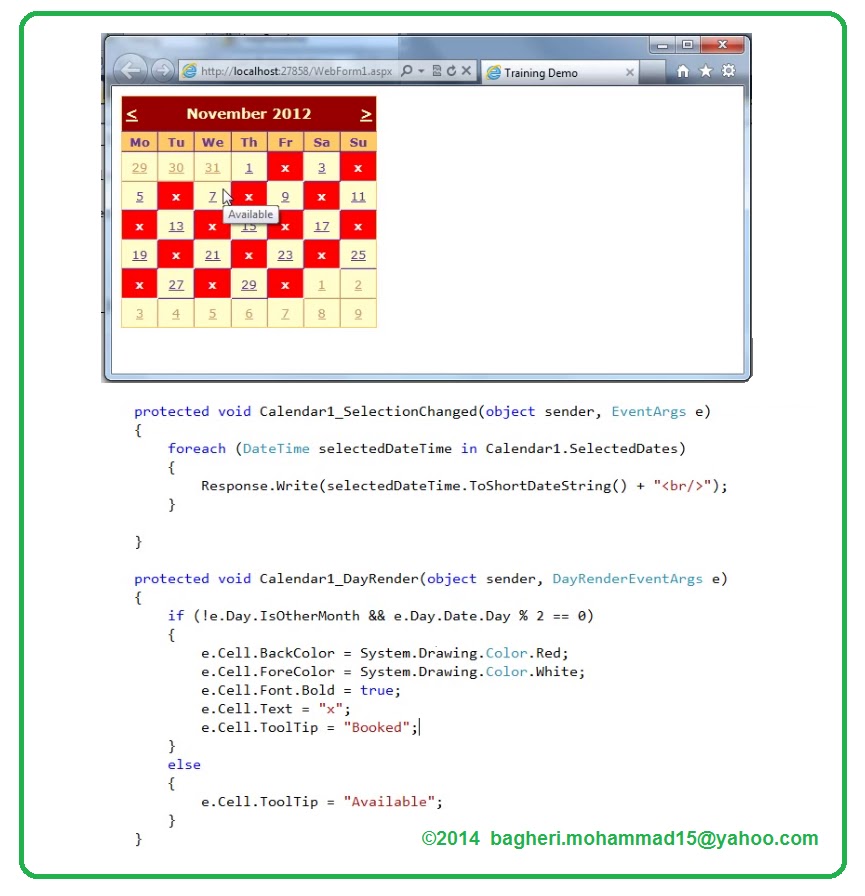The image size is (865, 896).
Task: Open address bar autocomplete dropdown arrow
Action: (x=421, y=71)
